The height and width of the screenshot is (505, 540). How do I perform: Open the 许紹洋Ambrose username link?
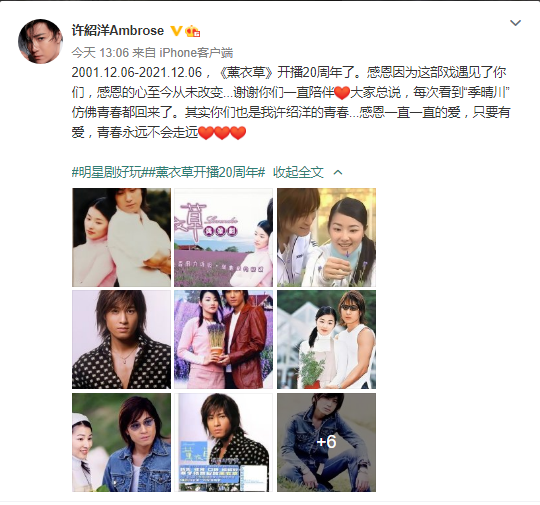[117, 31]
